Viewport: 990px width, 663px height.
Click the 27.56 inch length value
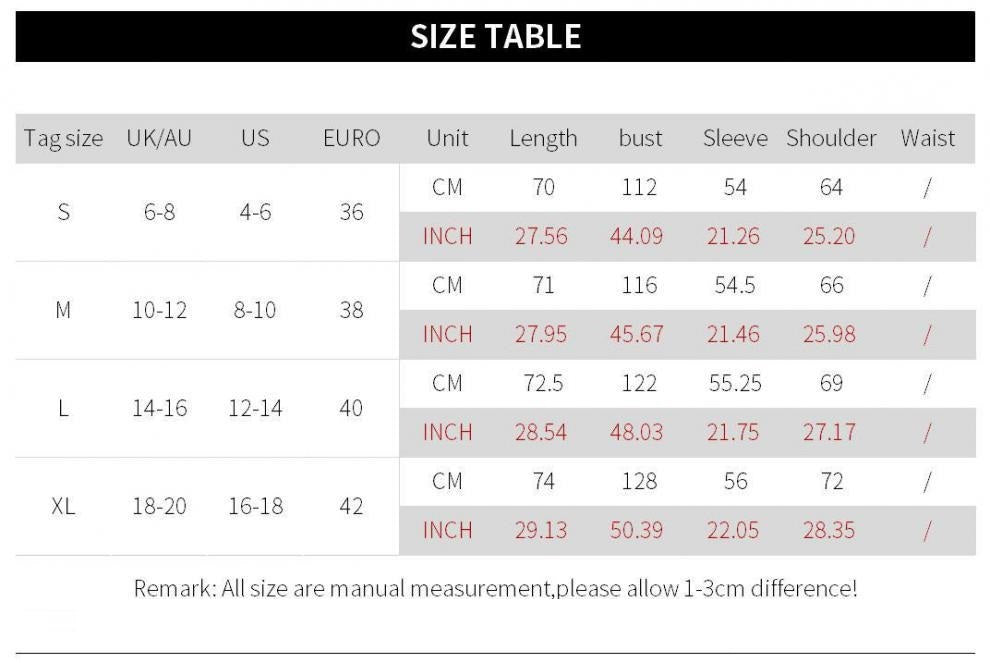541,236
